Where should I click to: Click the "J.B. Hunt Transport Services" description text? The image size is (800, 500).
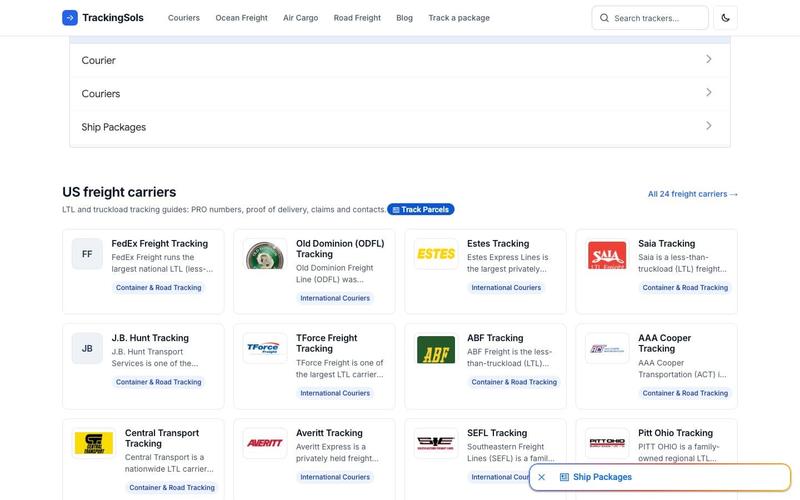coord(155,358)
